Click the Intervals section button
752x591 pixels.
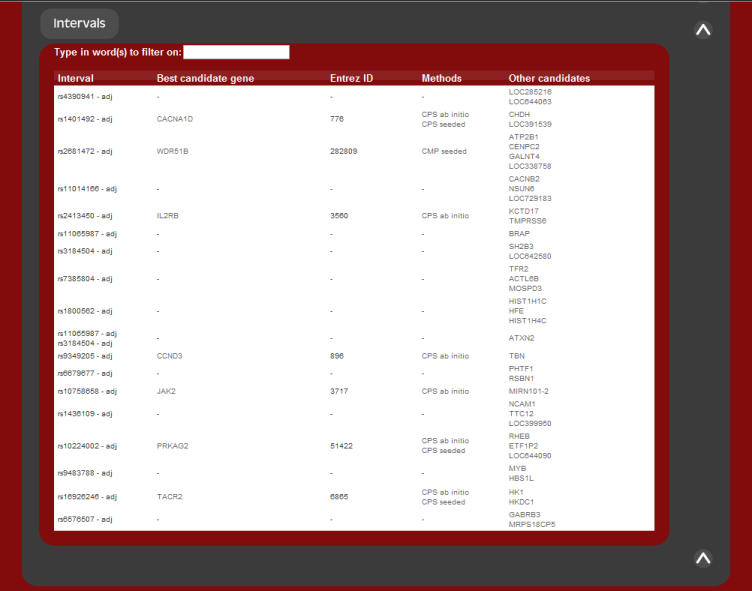click(79, 24)
